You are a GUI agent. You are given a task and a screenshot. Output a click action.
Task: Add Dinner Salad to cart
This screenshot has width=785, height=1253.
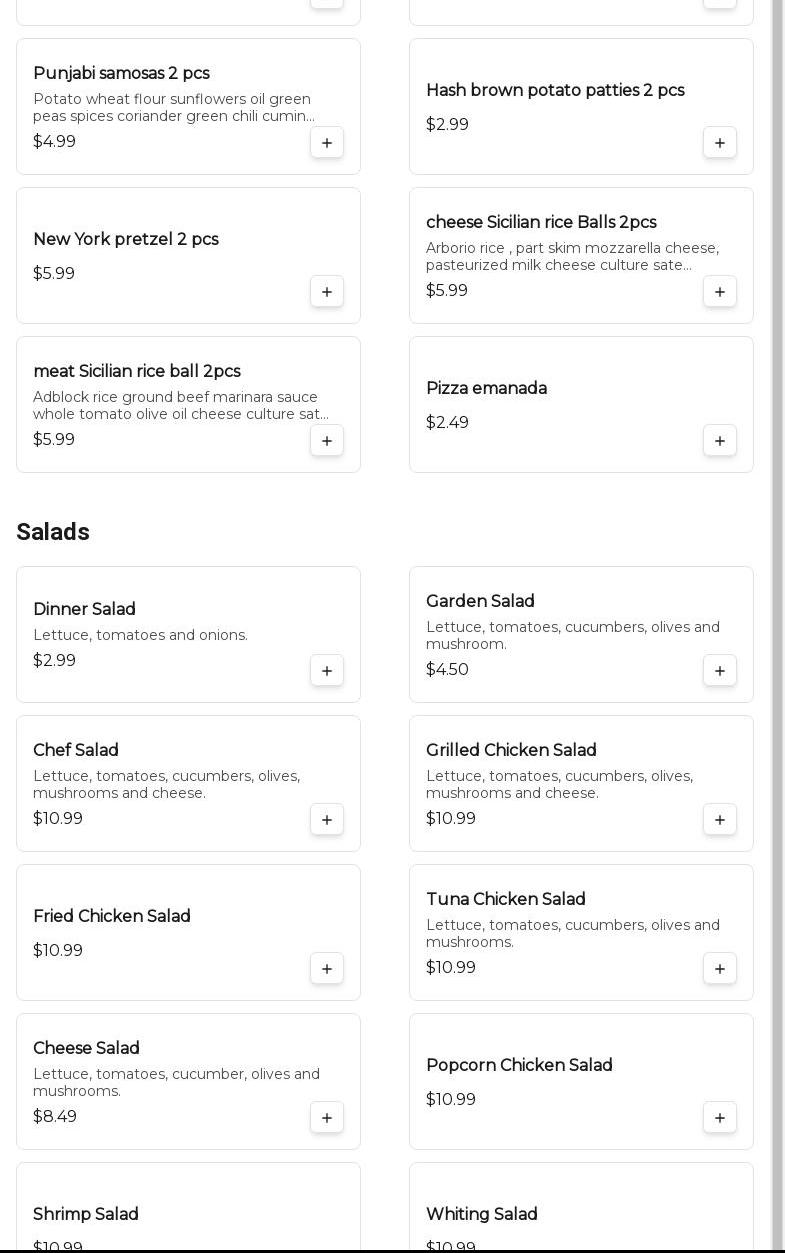click(x=327, y=670)
